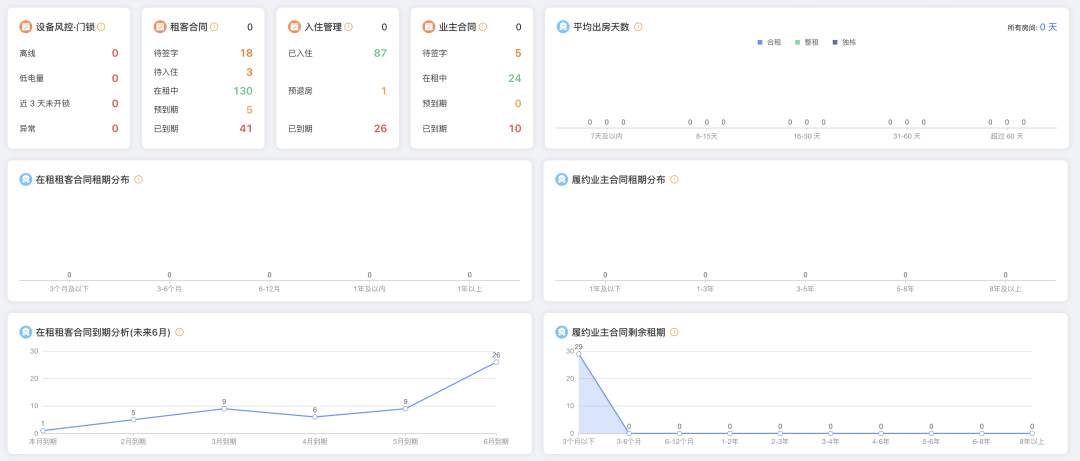Toggle the 整租 legend series

click(x=807, y=42)
